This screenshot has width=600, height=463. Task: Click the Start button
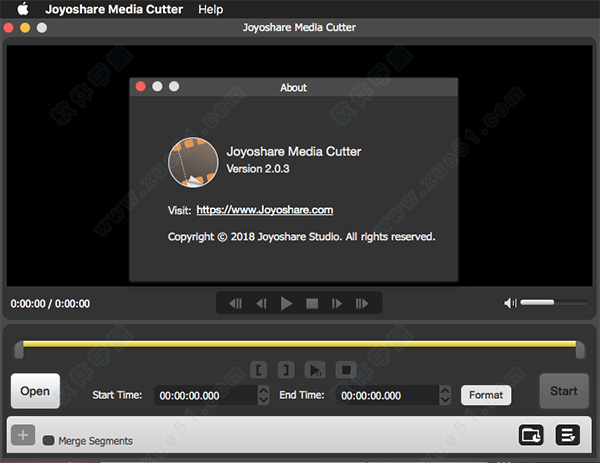coord(564,391)
